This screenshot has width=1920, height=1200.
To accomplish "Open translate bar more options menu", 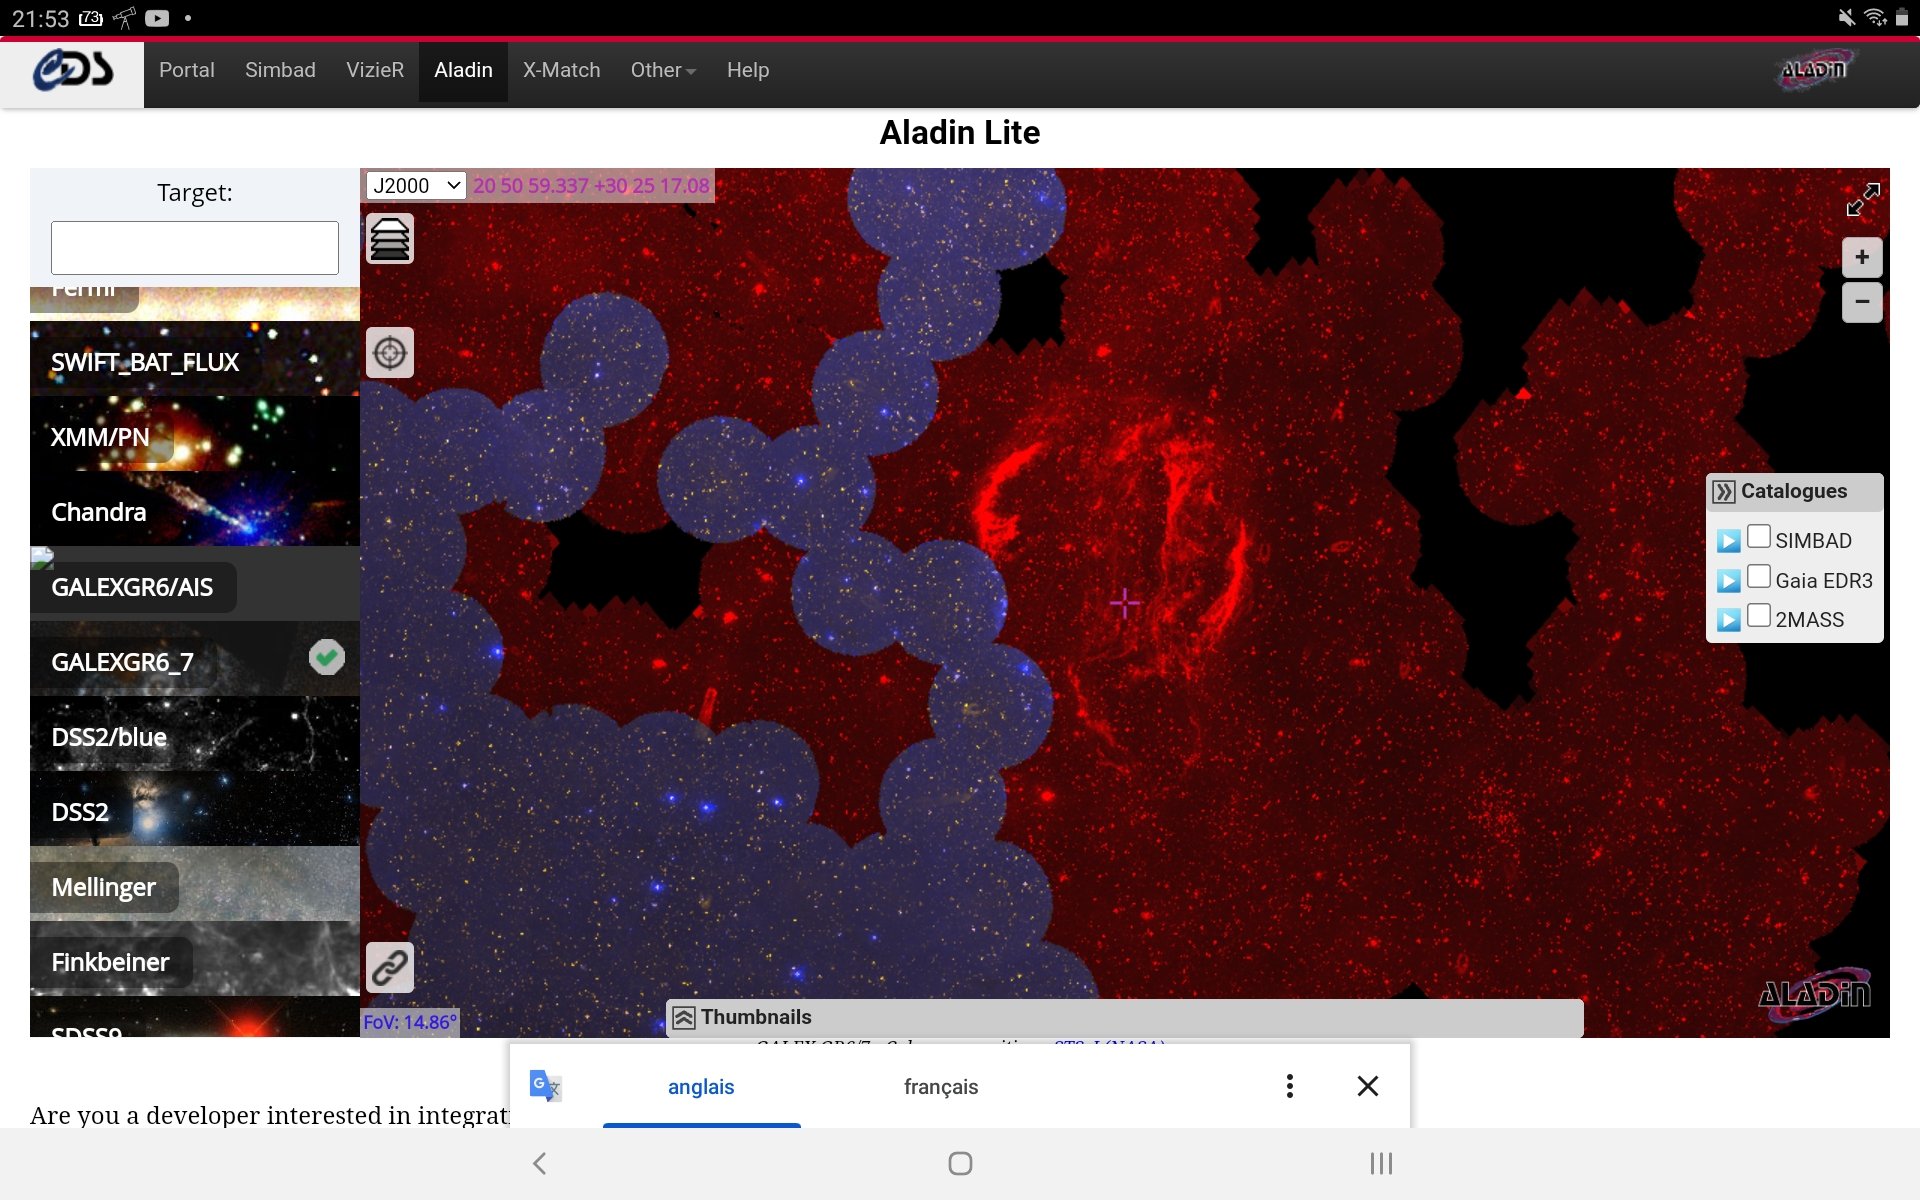I will tap(1290, 1086).
